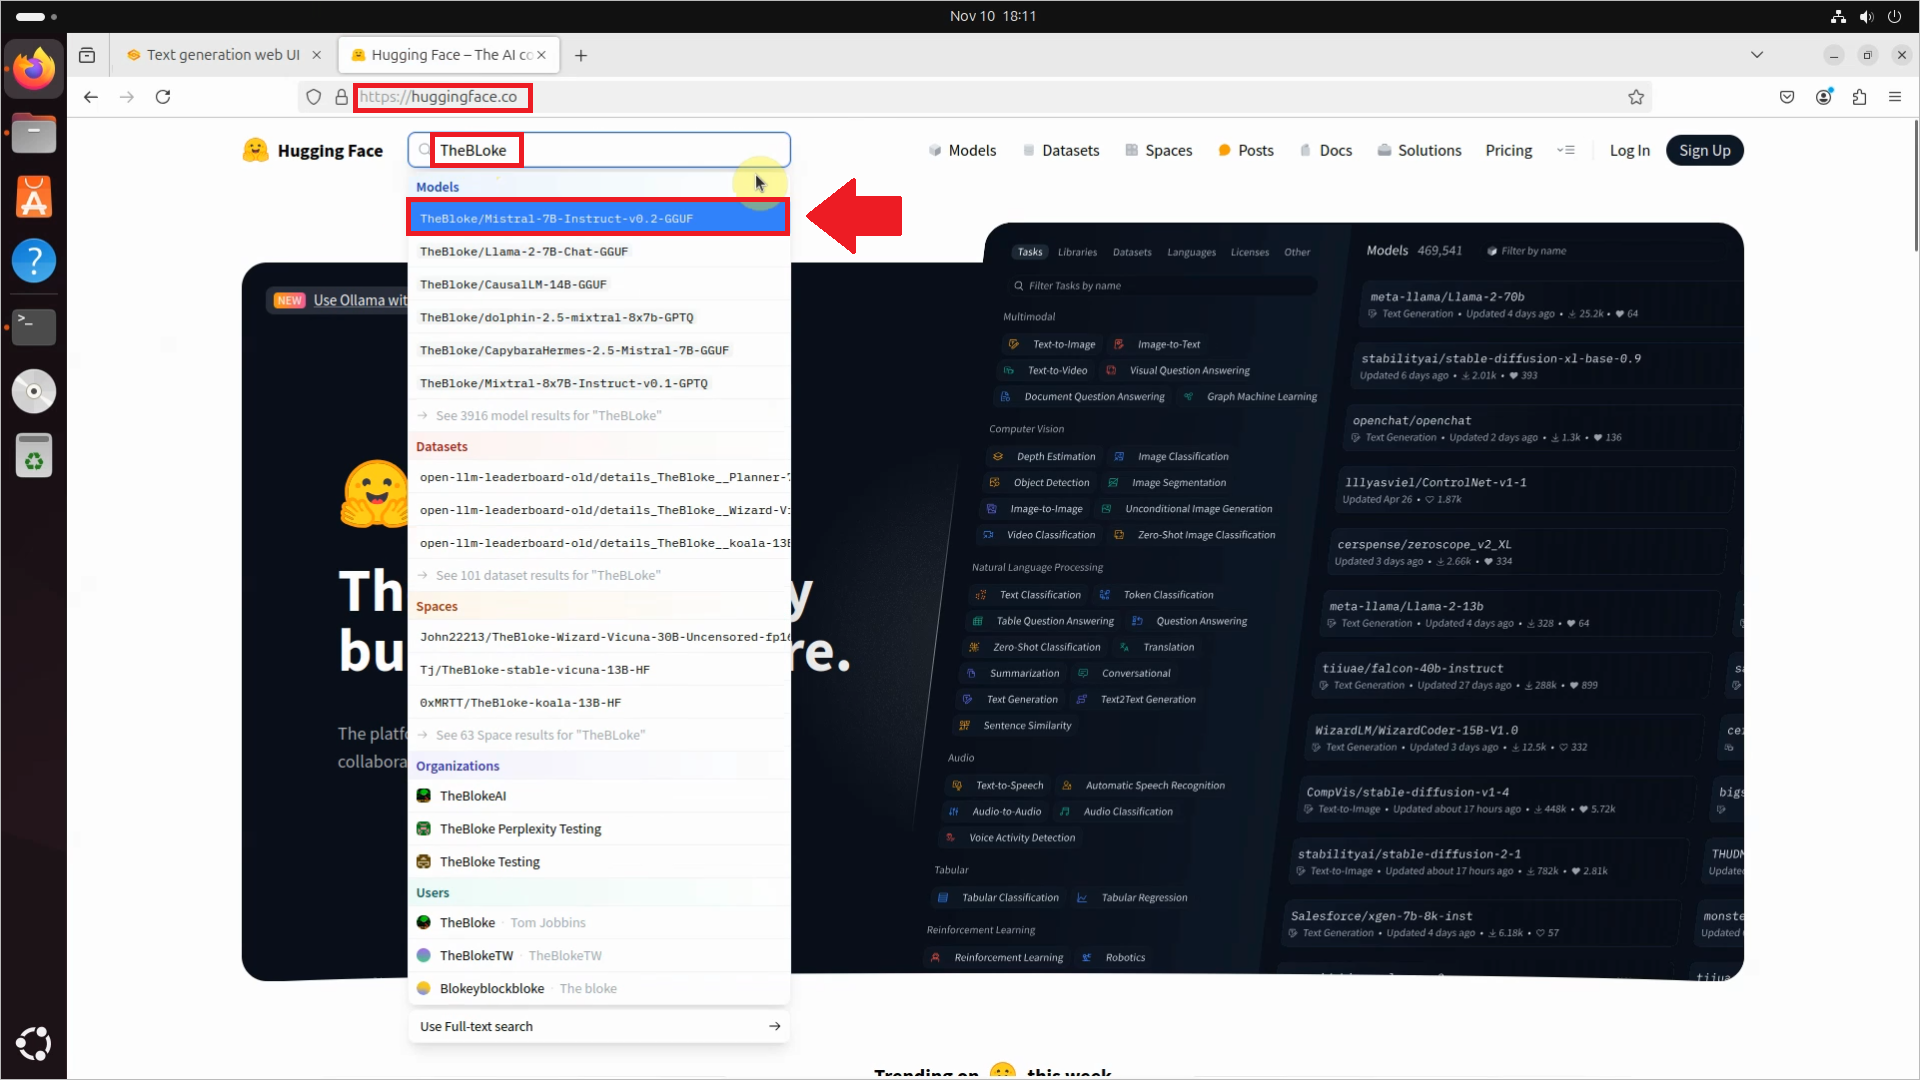The width and height of the screenshot is (1920, 1080).
Task: Reload the Hugging Face page
Action: (163, 97)
